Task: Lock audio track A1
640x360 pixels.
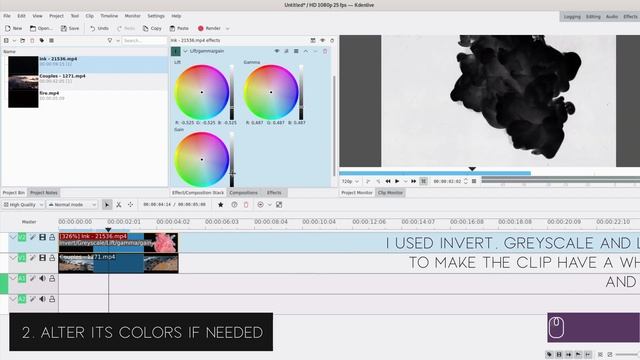Action: tap(52, 278)
